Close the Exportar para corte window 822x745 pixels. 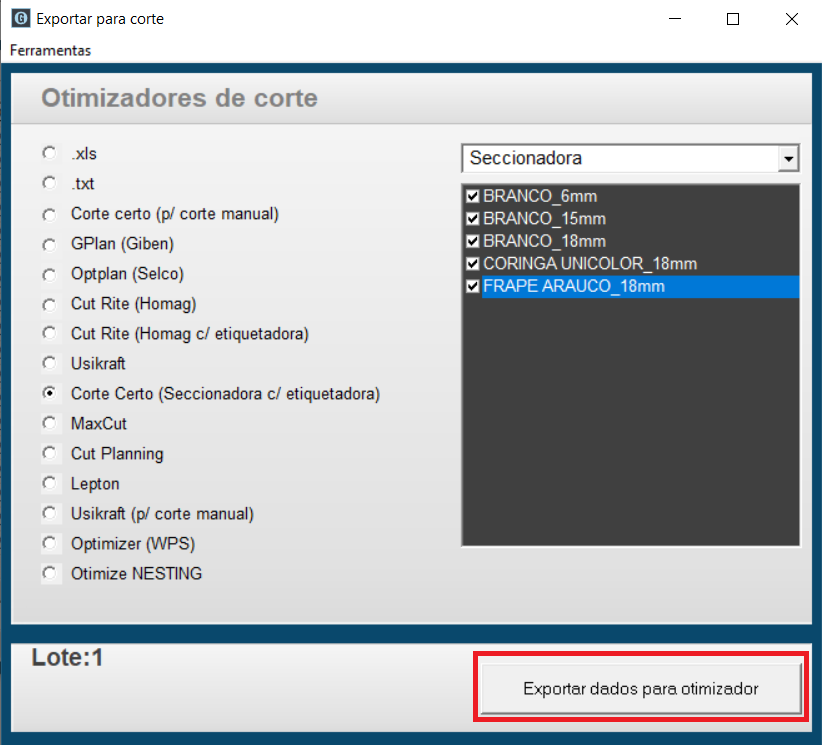point(792,19)
